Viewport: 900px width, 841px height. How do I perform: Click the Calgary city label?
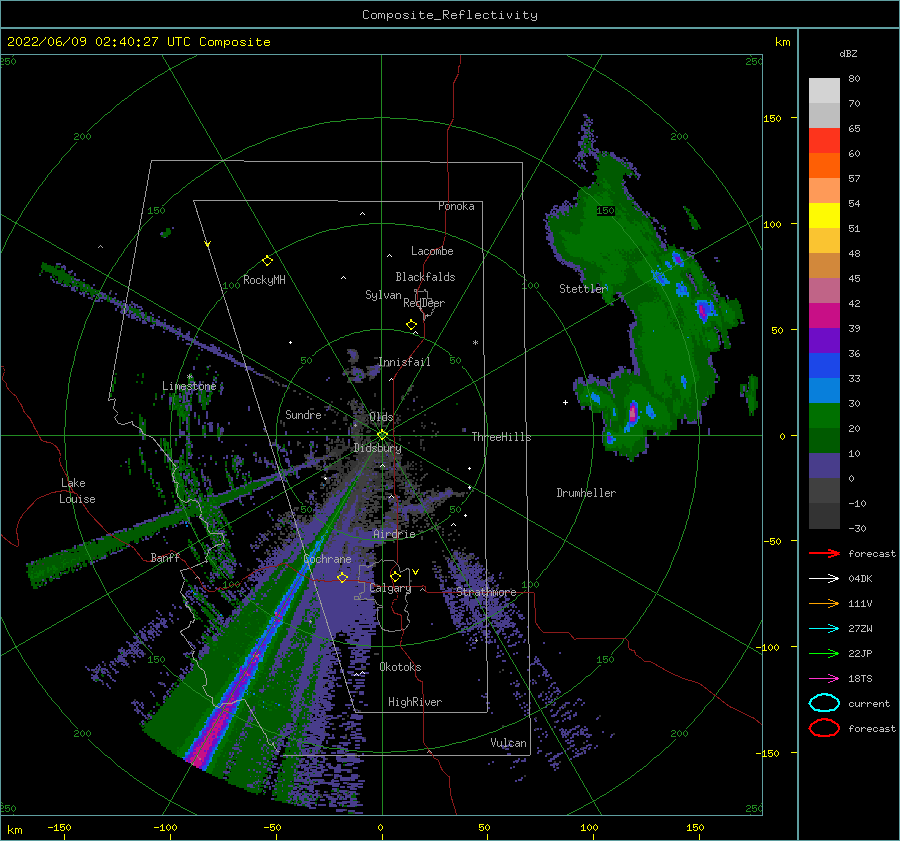(x=390, y=588)
